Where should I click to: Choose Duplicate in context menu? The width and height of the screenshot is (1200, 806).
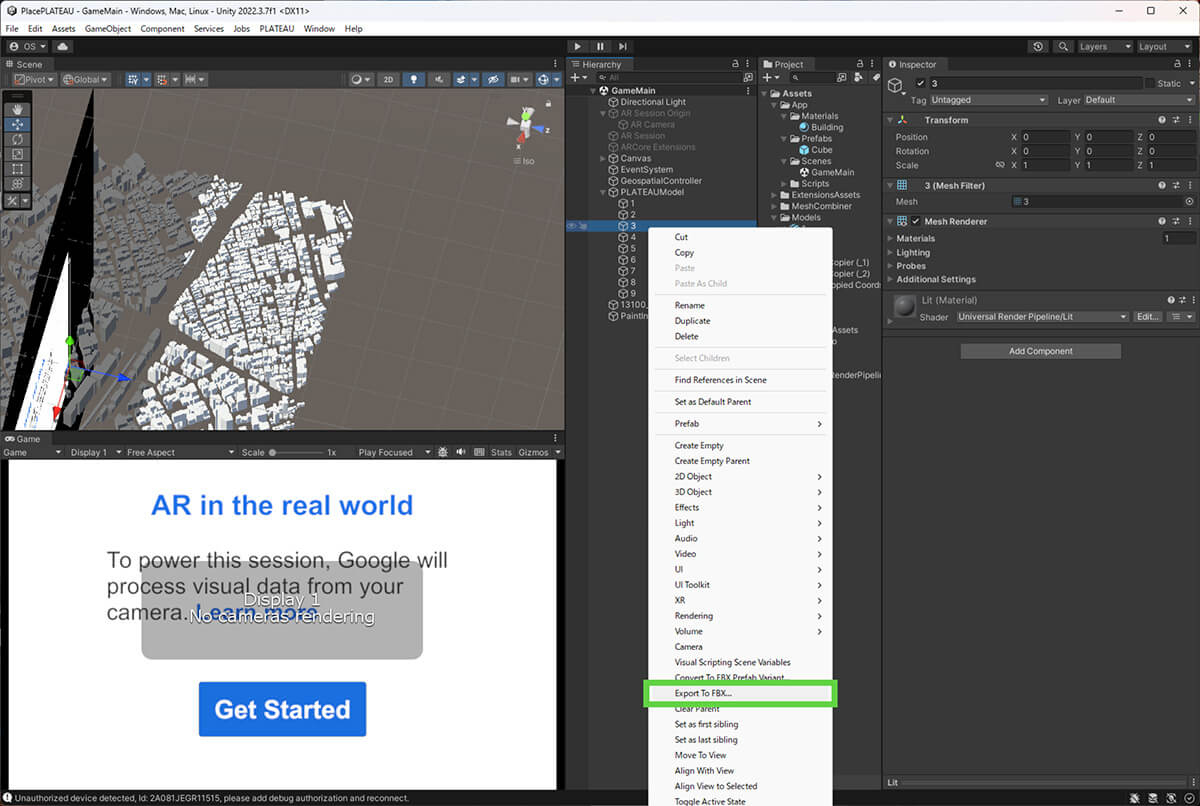[x=693, y=321]
